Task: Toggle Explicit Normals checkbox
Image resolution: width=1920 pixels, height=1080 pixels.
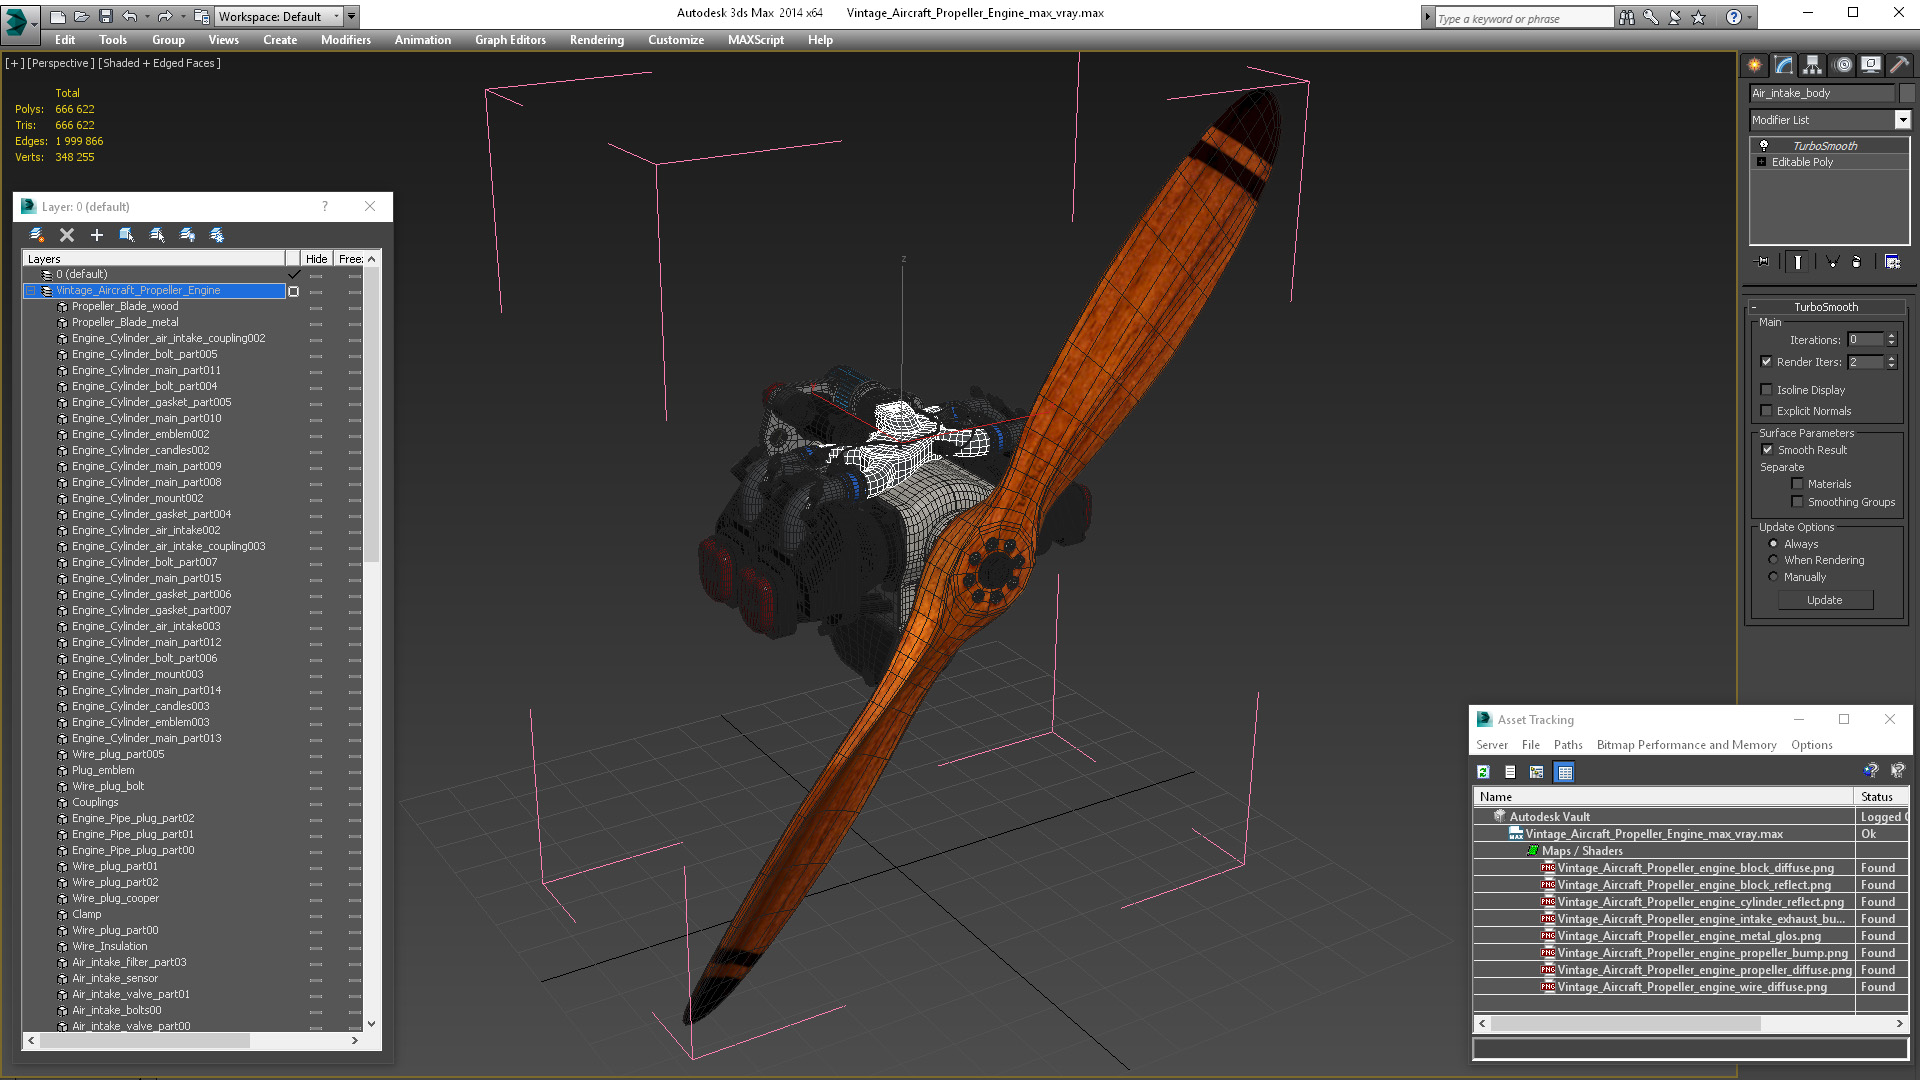Action: click(x=1766, y=411)
